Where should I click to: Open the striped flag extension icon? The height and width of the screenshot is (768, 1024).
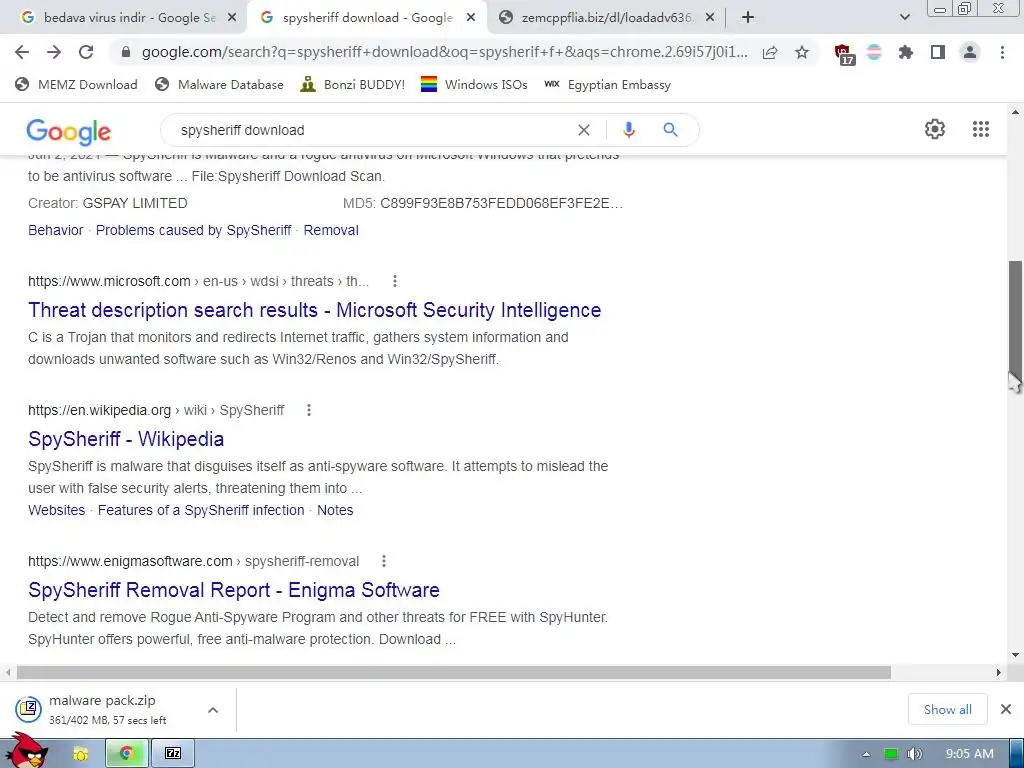(x=874, y=52)
